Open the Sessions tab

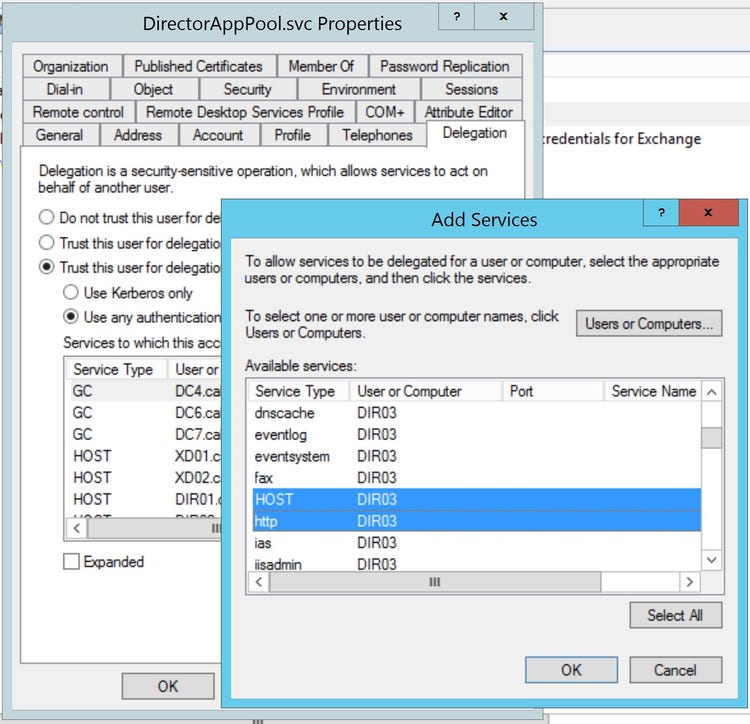(x=472, y=89)
